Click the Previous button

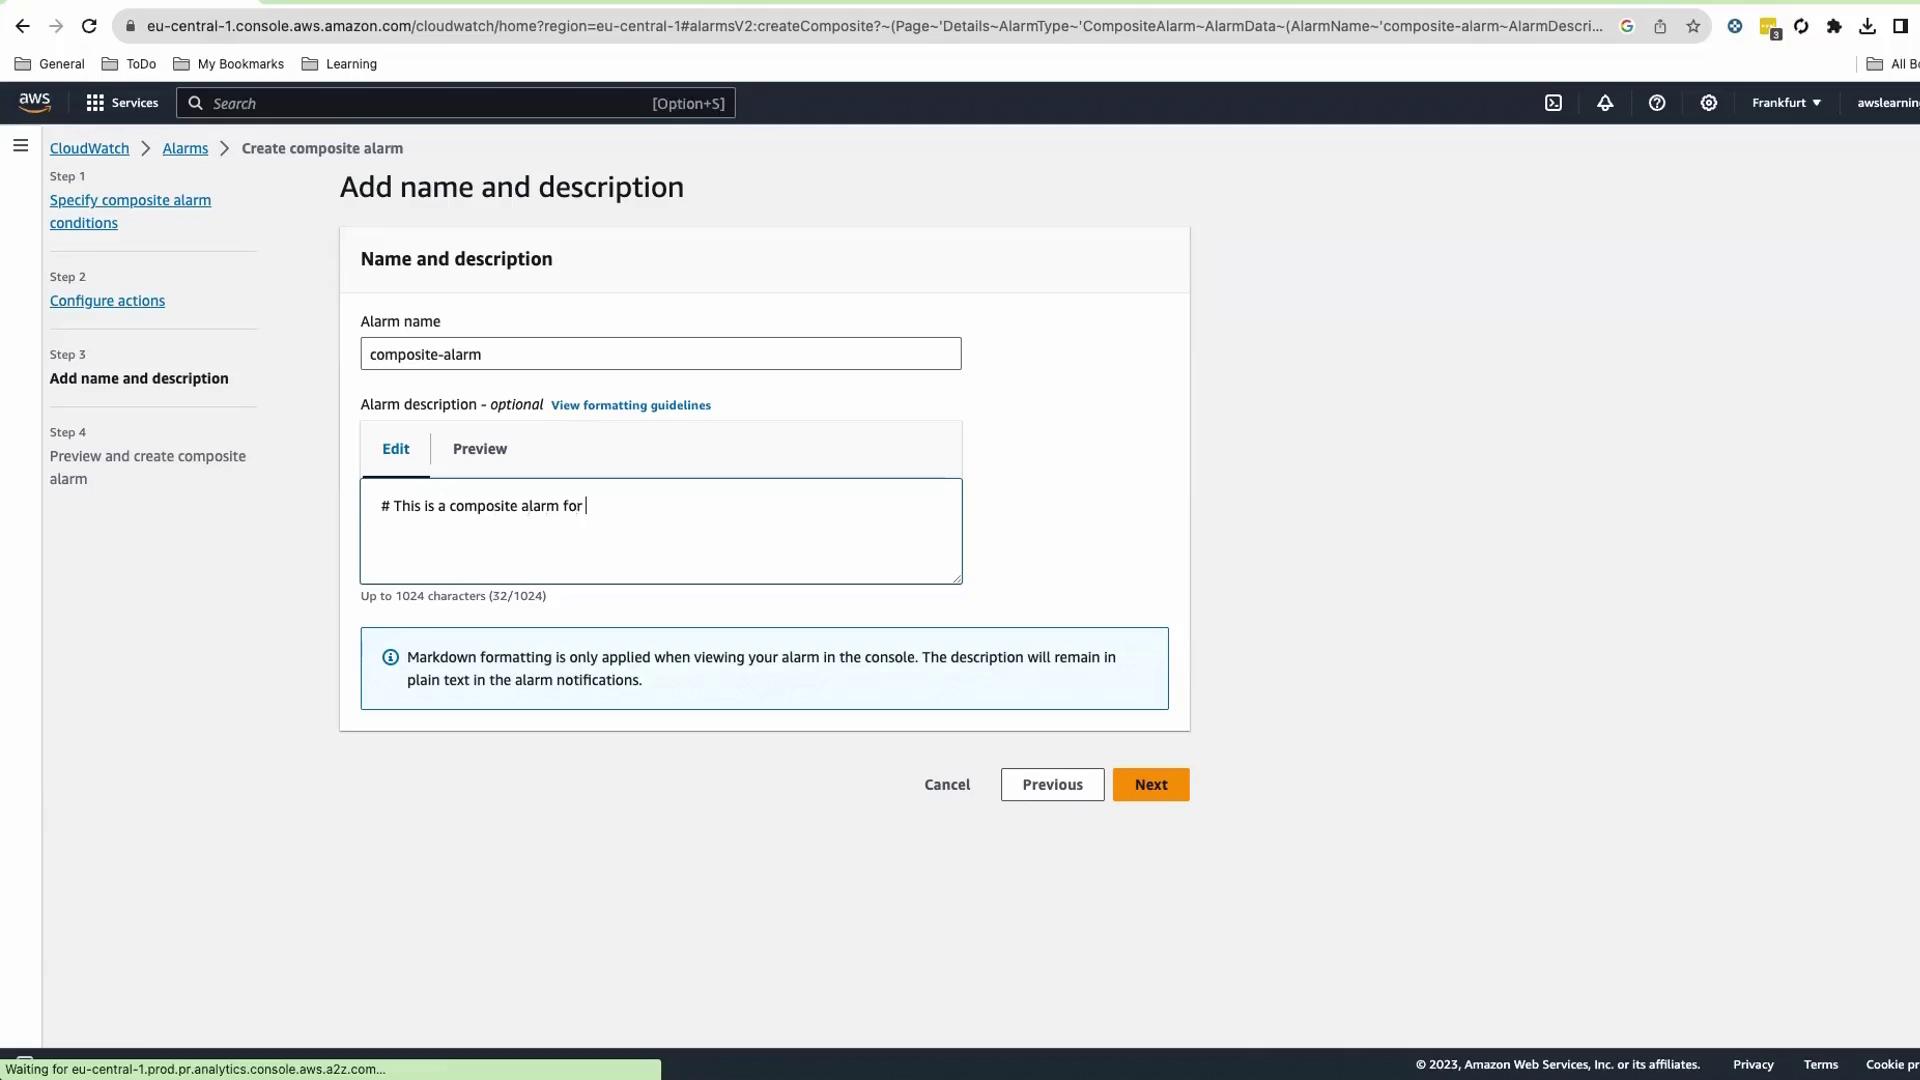coord(1052,785)
